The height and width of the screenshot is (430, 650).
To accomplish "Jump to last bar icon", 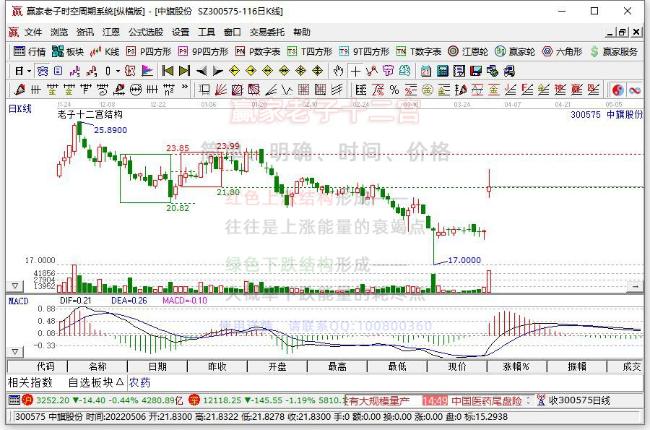I will pyautogui.click(x=184, y=71).
